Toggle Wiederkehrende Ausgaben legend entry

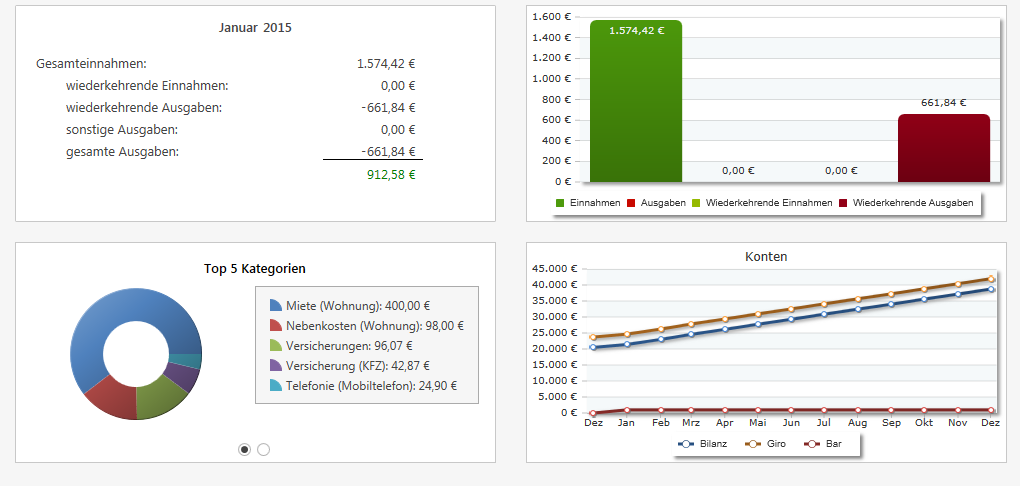click(x=906, y=203)
